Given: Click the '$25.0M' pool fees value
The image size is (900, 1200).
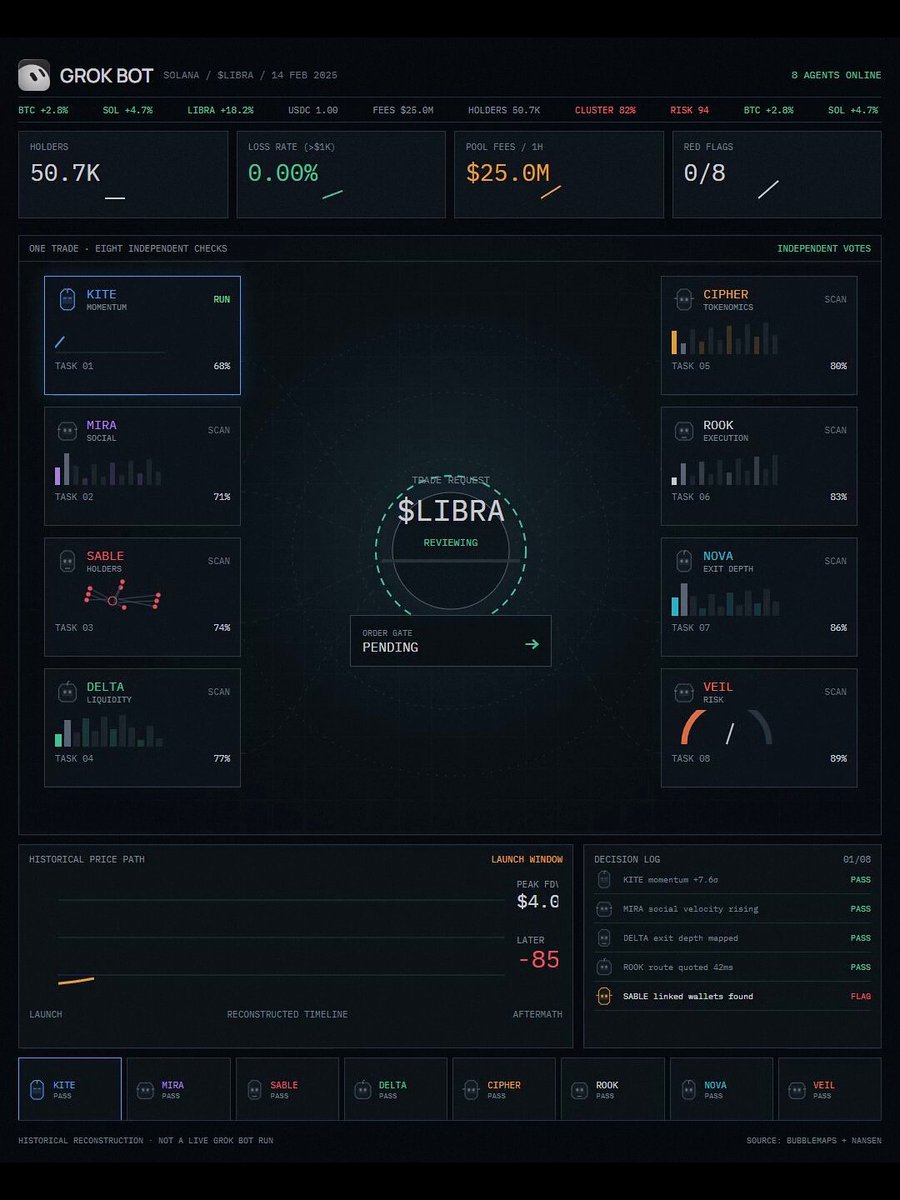Looking at the screenshot, I should (508, 173).
